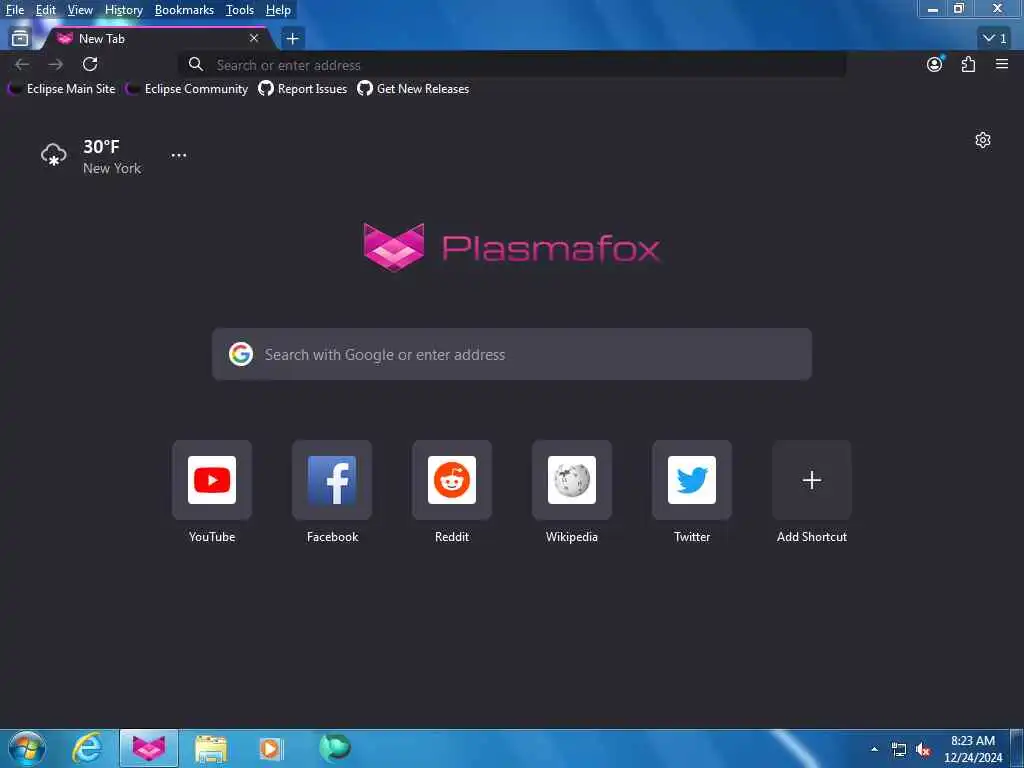
Task: Open the Edit menu
Action: tap(45, 10)
